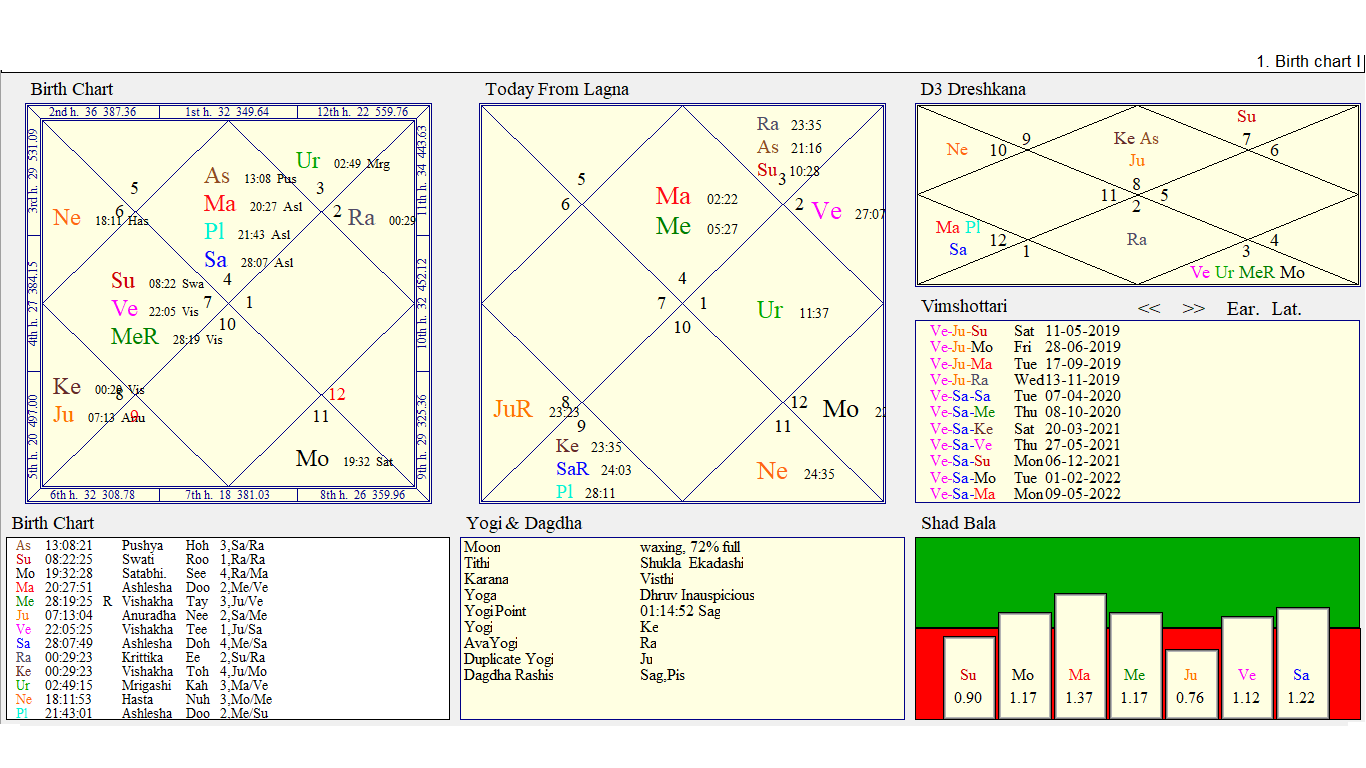The width and height of the screenshot is (1366, 768).
Task: Select Rahu in the Birth Chart diagram
Action: (361, 218)
